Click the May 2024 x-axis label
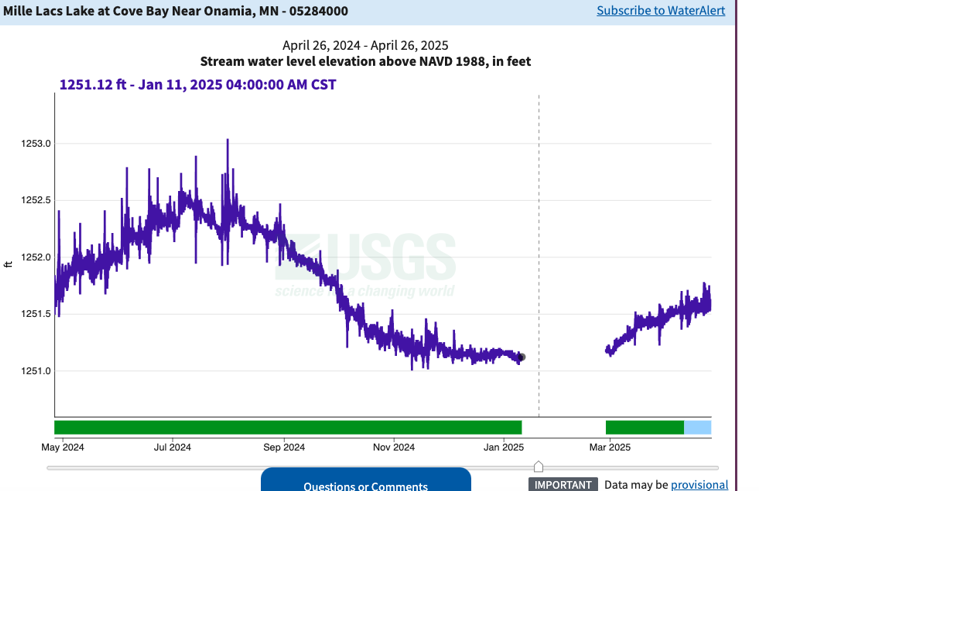This screenshot has width=953, height=617. [63, 447]
